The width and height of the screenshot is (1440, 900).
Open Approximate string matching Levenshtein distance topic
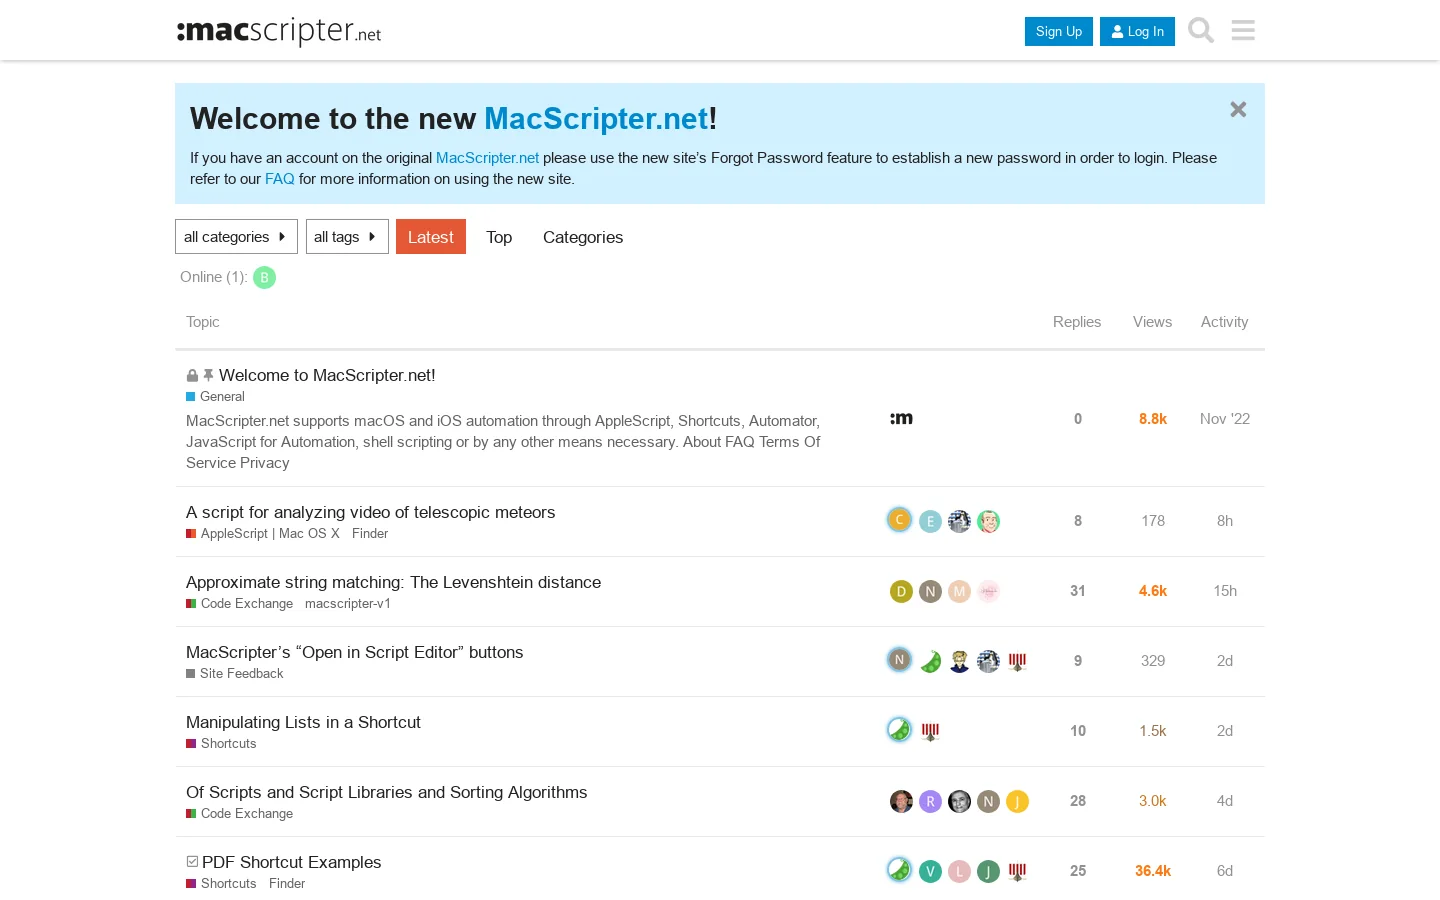tap(393, 582)
